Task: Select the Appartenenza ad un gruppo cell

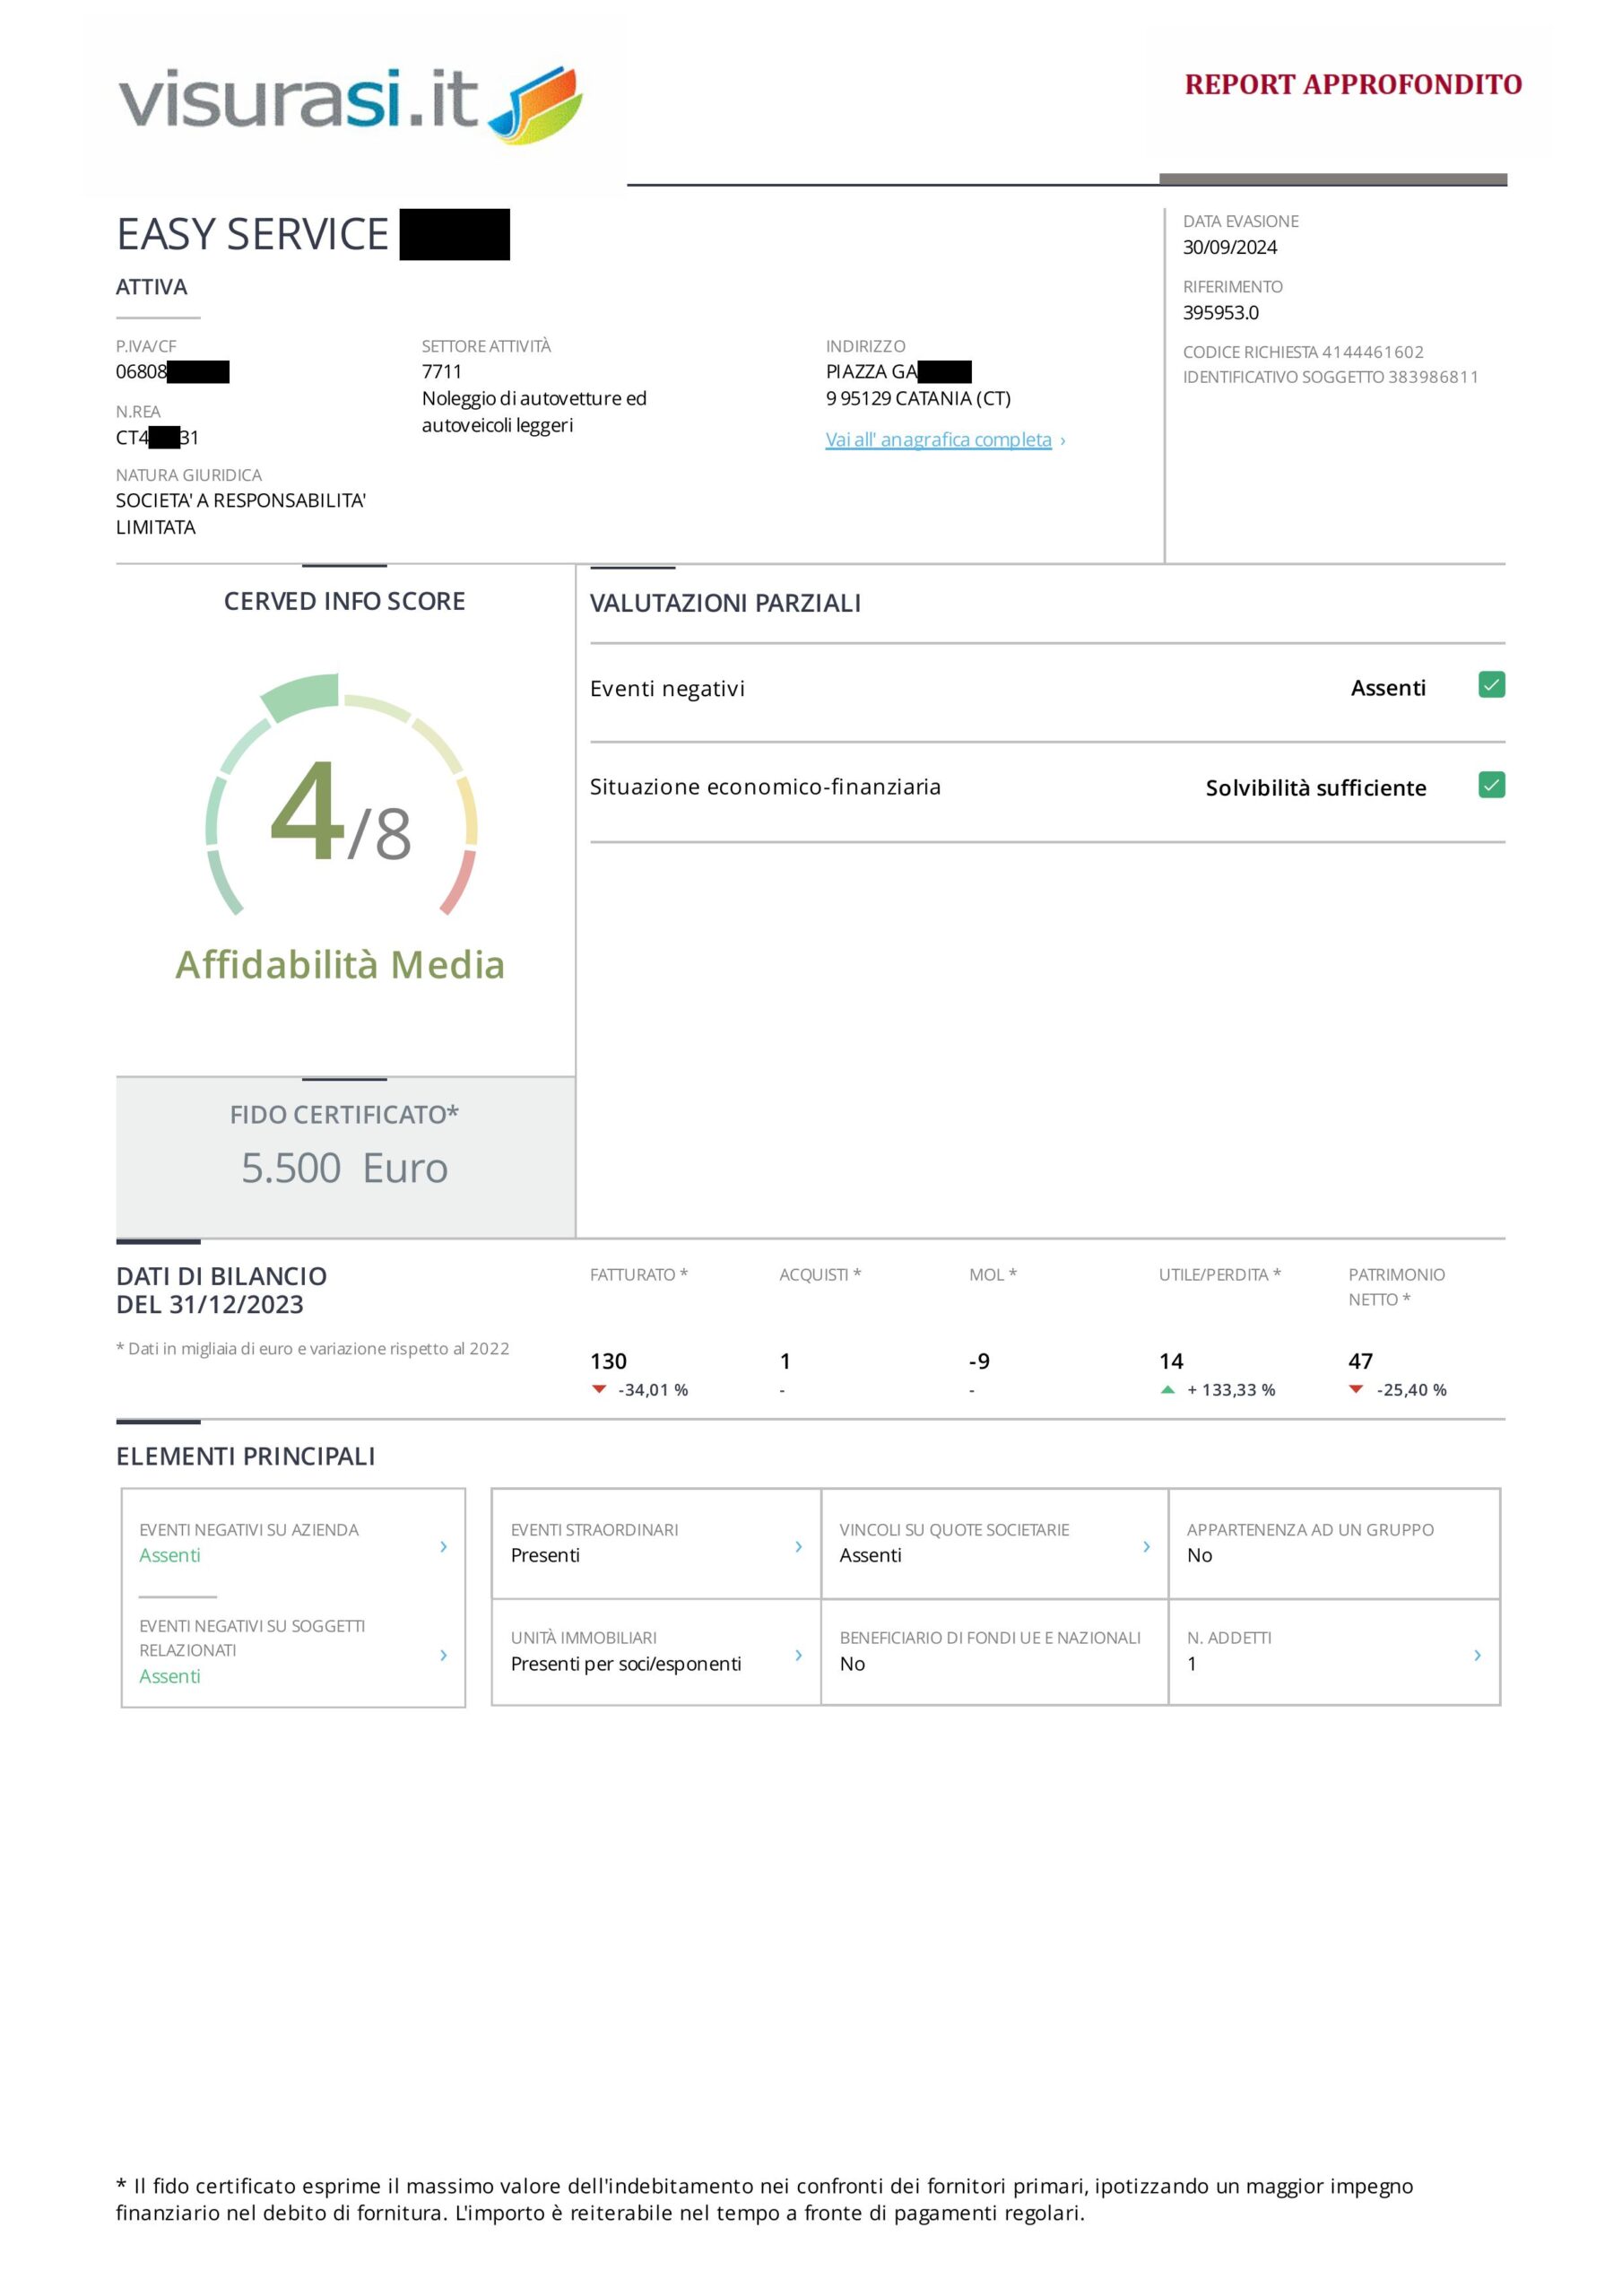Action: coord(1333,1543)
